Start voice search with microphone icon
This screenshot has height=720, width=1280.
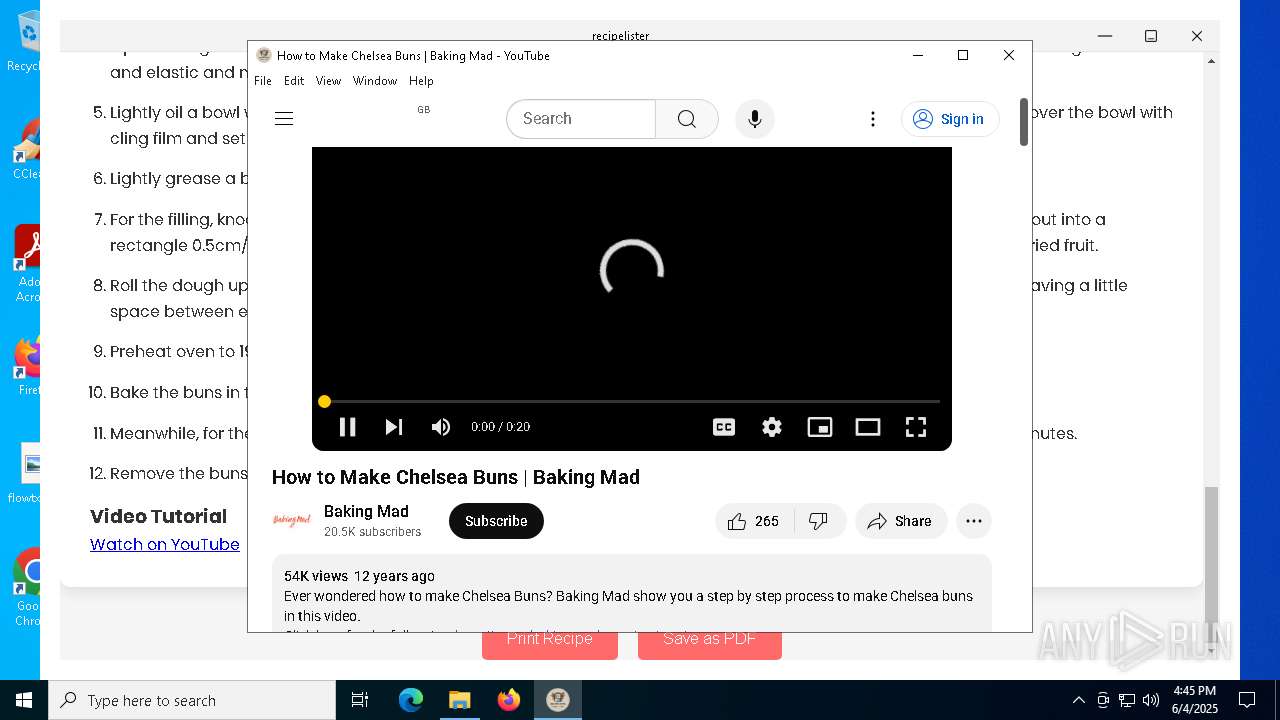(755, 119)
